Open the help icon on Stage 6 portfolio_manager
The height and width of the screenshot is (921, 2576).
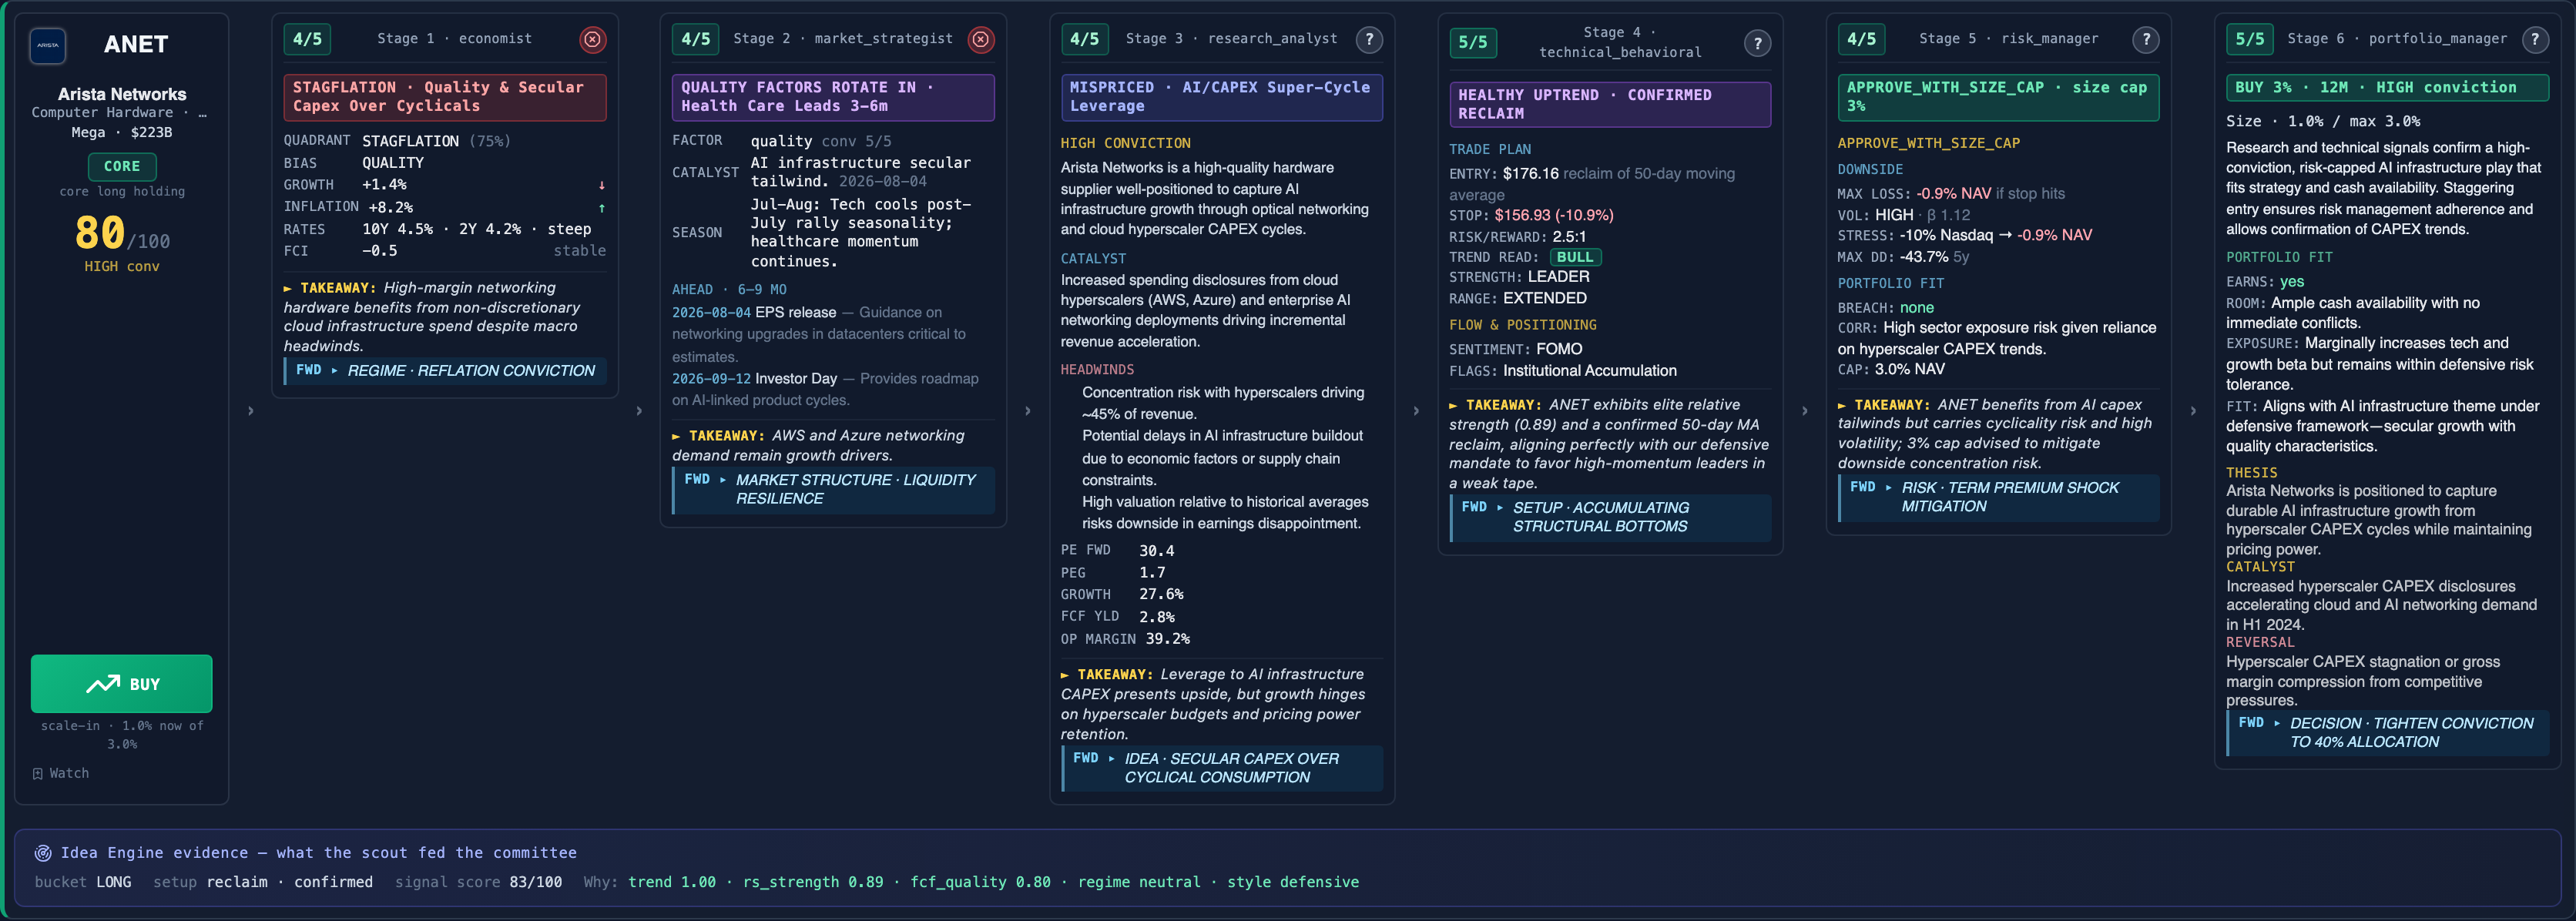click(2534, 39)
